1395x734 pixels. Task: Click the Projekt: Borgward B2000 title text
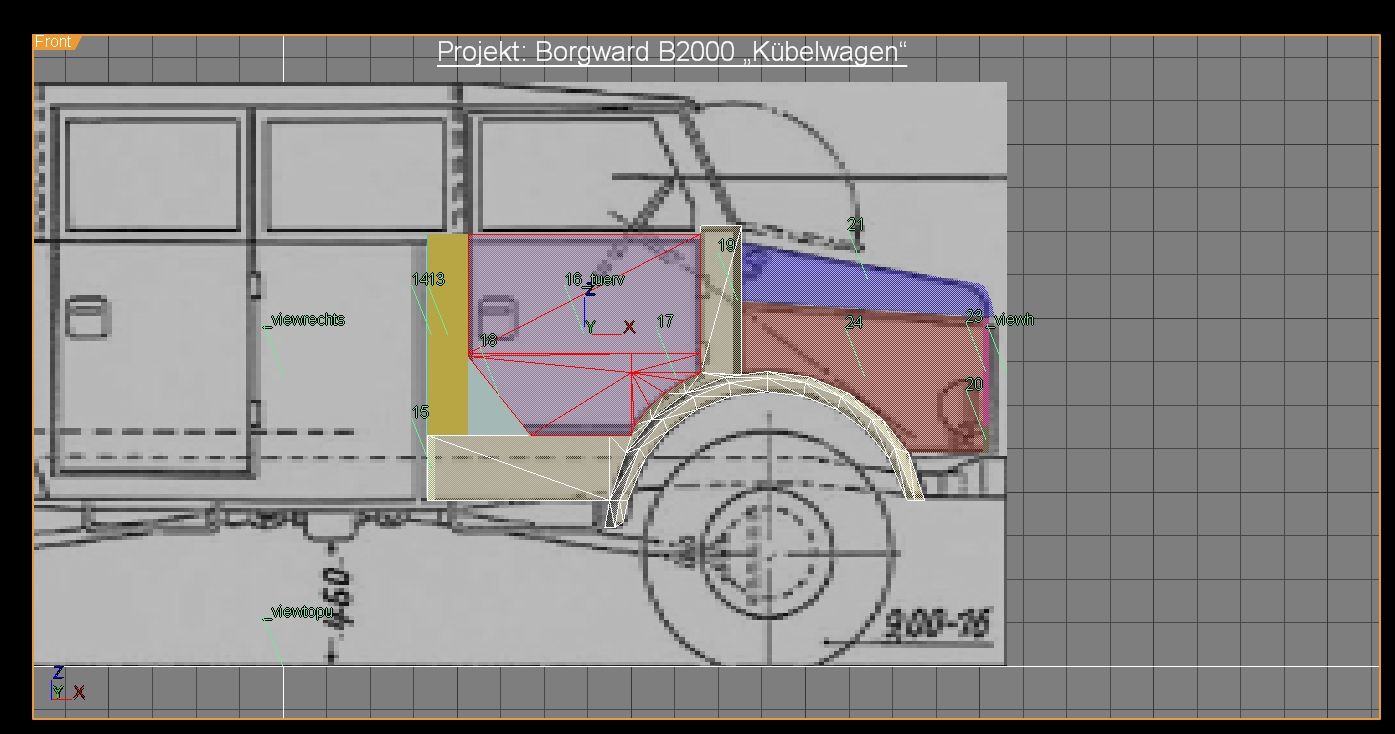pos(672,52)
